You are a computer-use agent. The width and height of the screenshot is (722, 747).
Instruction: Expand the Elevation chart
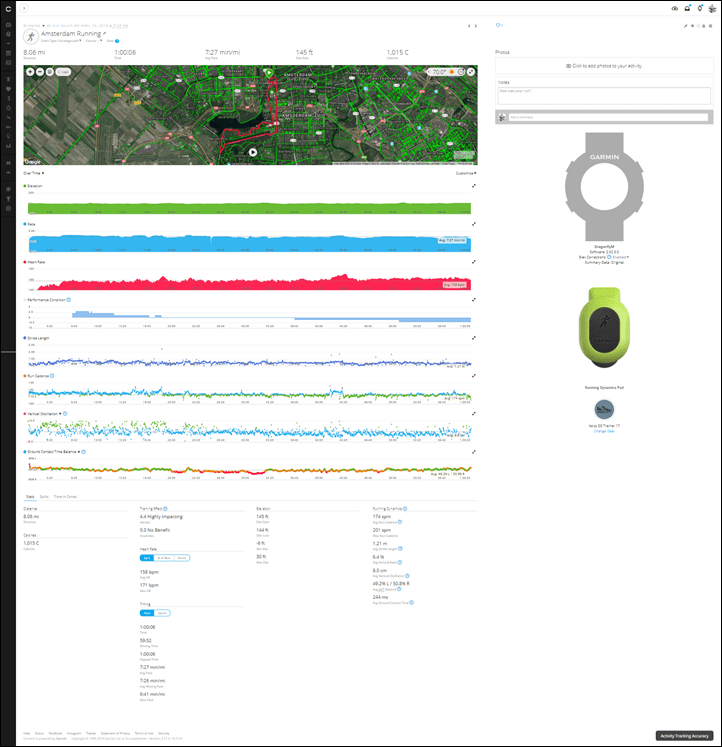click(474, 186)
